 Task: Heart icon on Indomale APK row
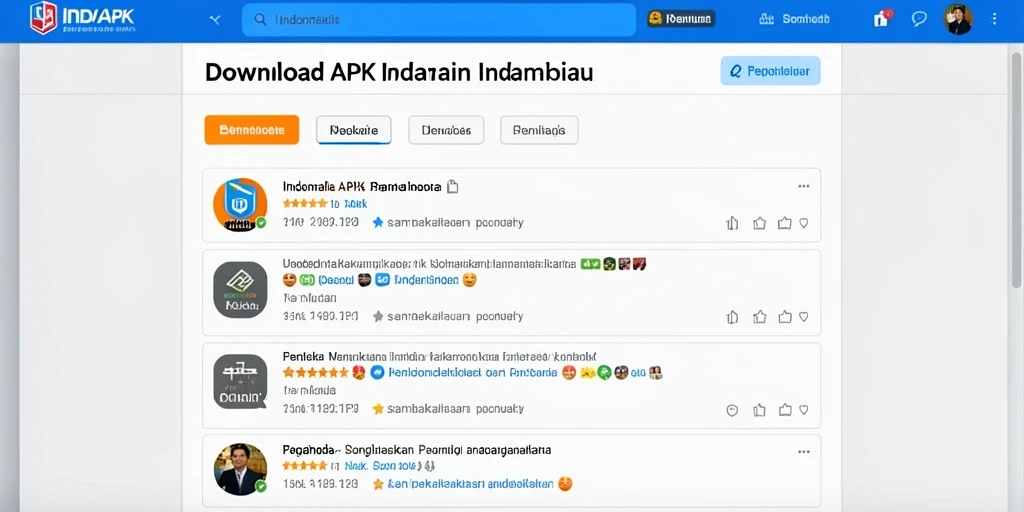[804, 223]
